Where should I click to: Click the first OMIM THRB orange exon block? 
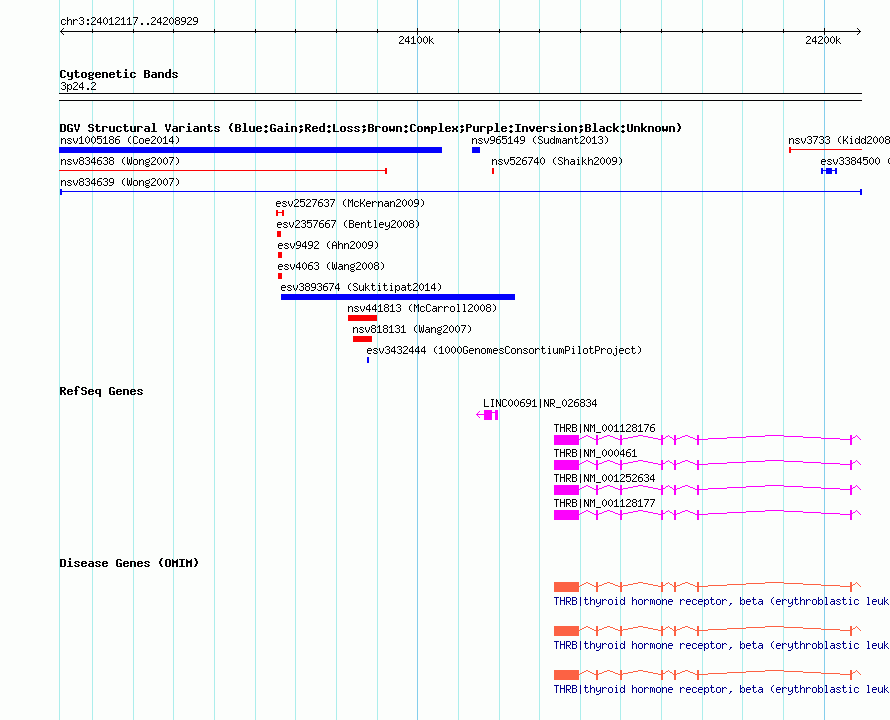[566, 587]
